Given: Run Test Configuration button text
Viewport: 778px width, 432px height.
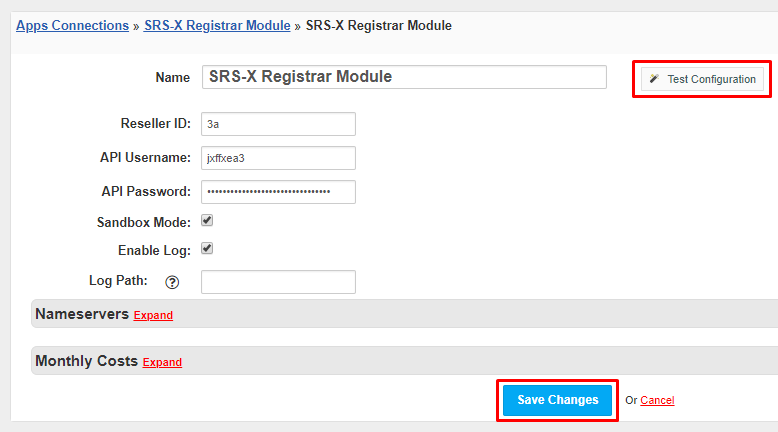Looking at the screenshot, I should [712, 79].
